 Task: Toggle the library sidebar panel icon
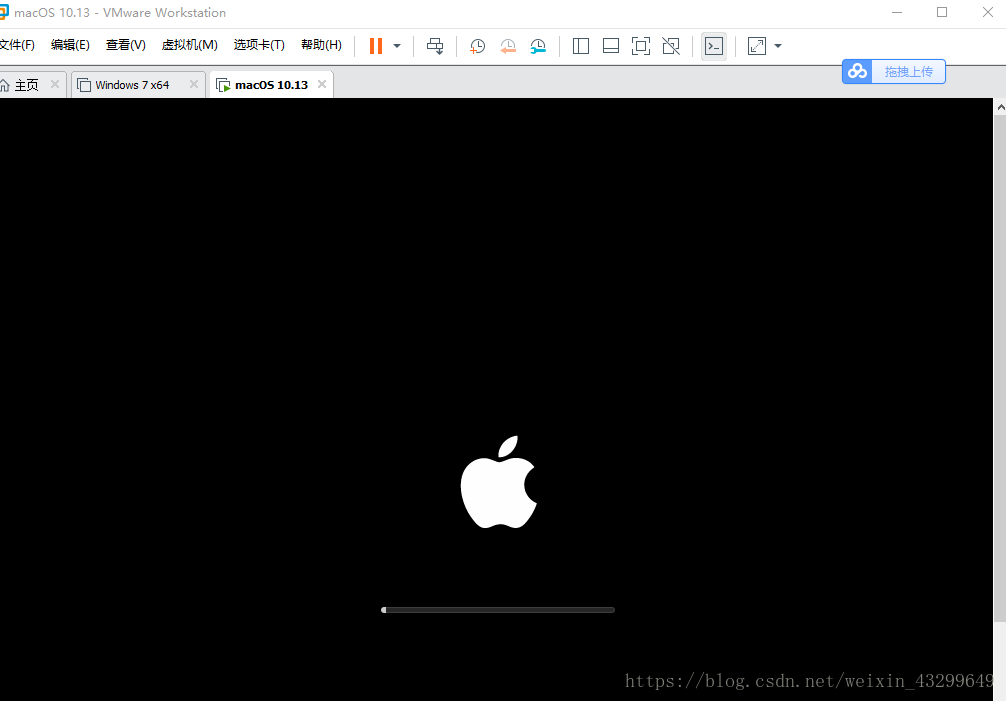(x=581, y=46)
